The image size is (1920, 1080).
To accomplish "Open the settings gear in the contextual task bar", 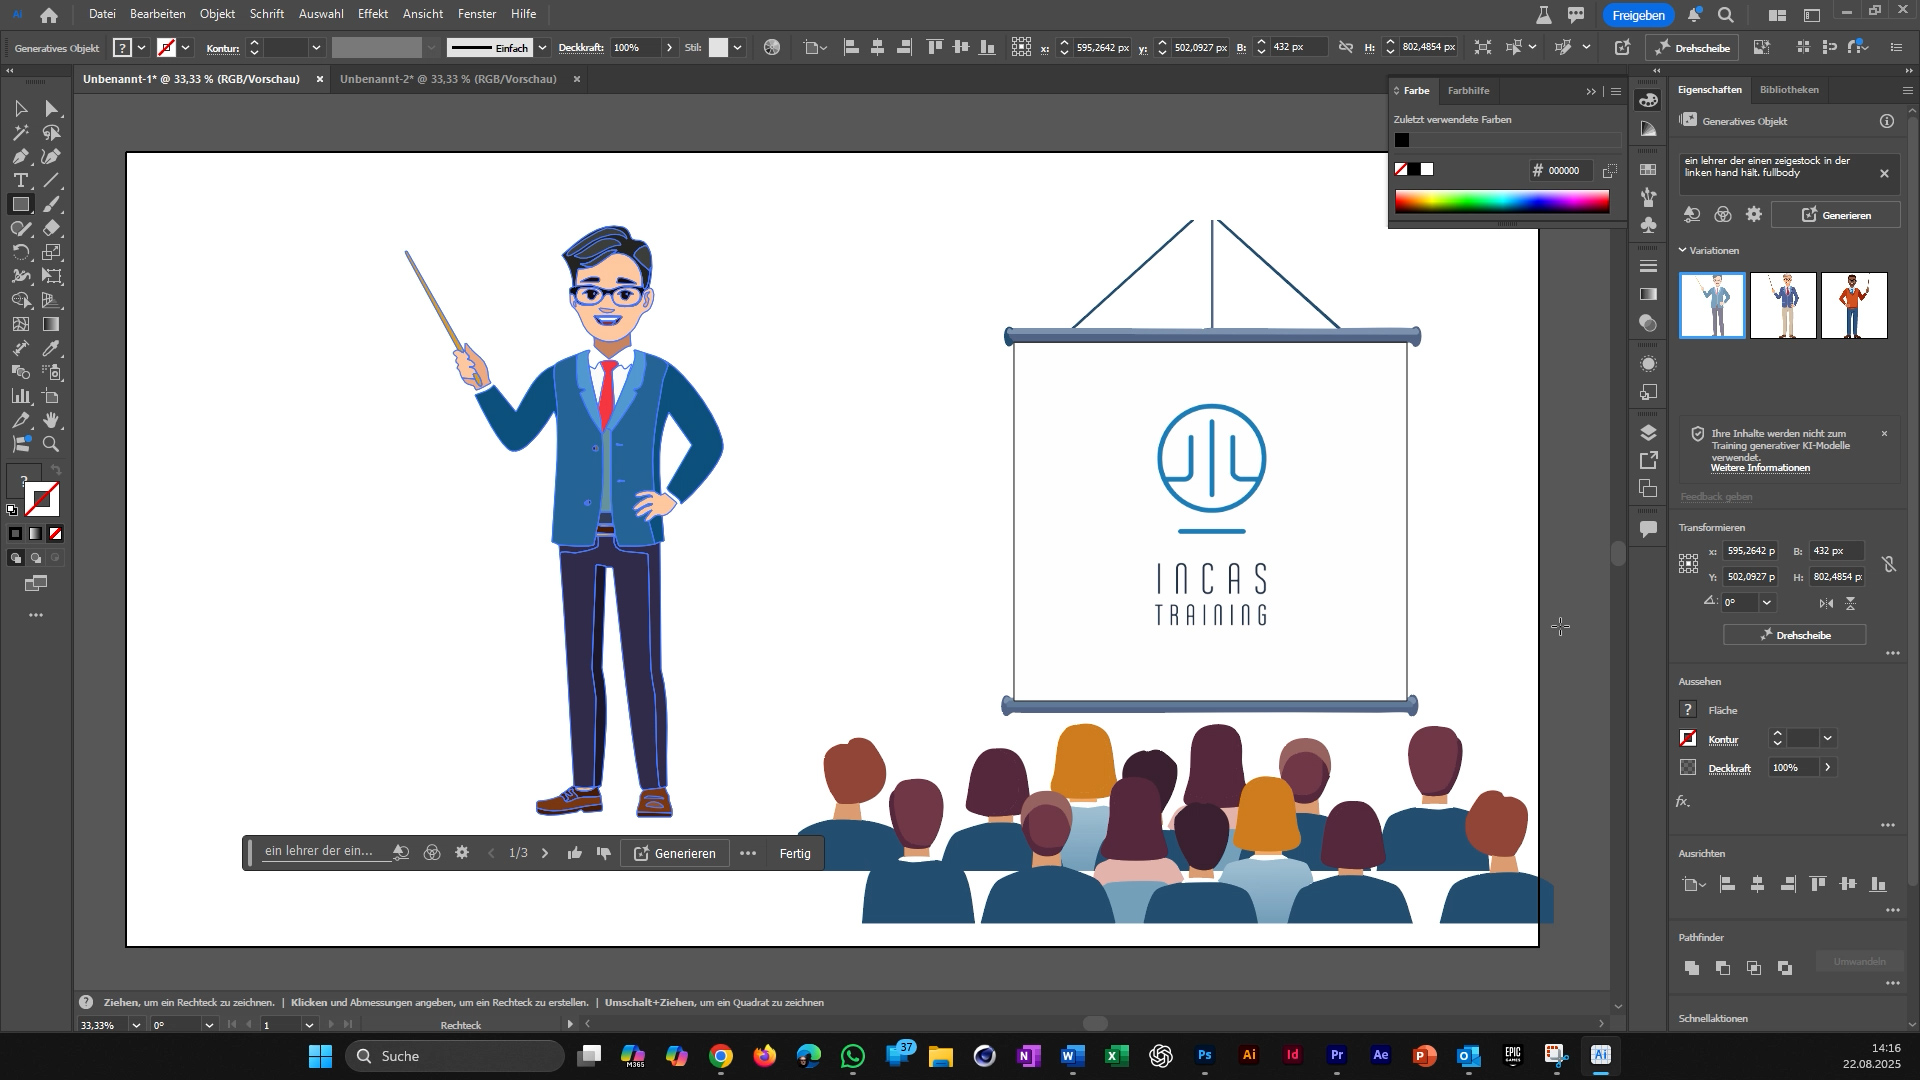I will (x=462, y=853).
